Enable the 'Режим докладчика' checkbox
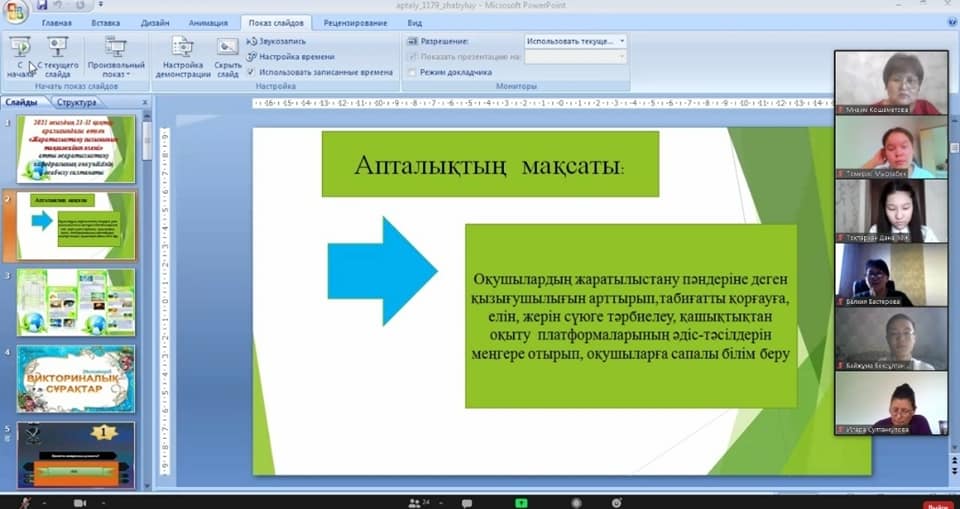Image resolution: width=960 pixels, height=509 pixels. [x=411, y=72]
